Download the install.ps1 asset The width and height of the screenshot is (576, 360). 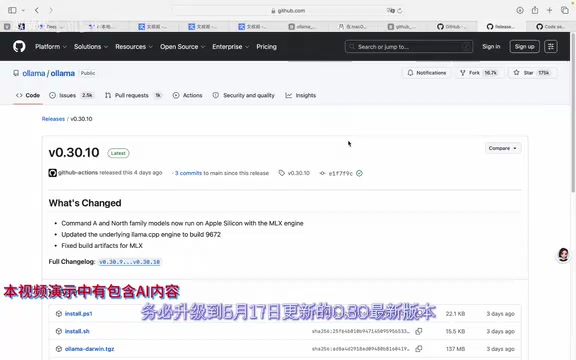79,314
